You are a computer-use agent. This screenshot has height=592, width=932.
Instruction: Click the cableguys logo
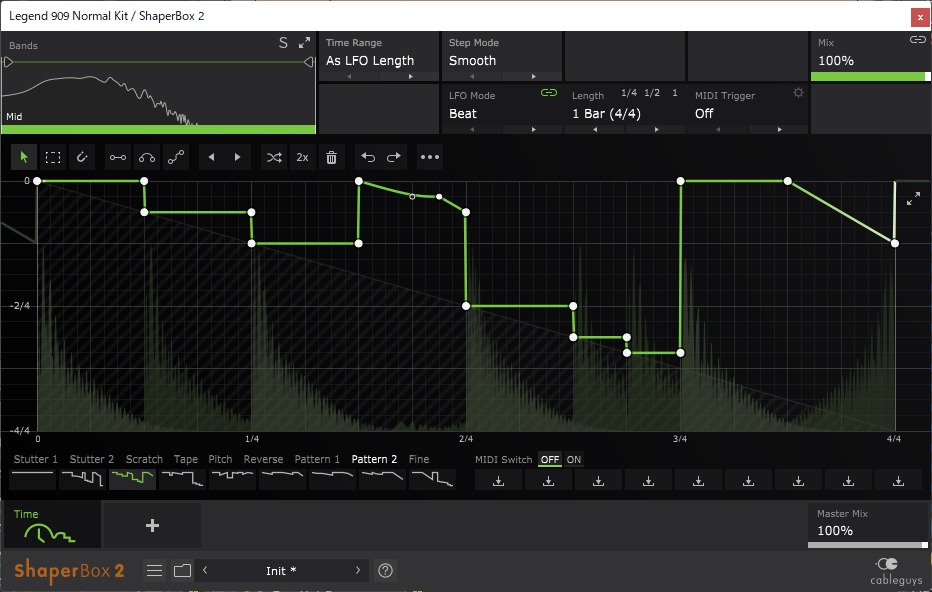point(896,571)
